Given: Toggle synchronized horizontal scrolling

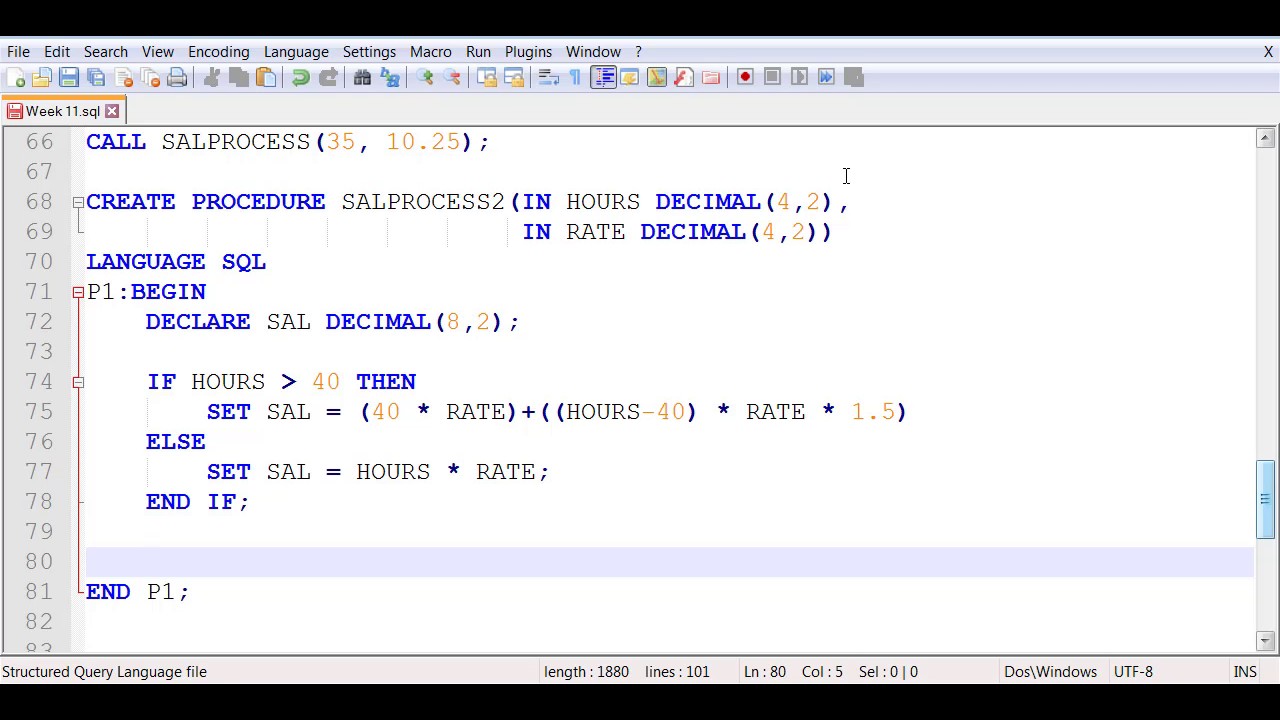Looking at the screenshot, I should [514, 77].
